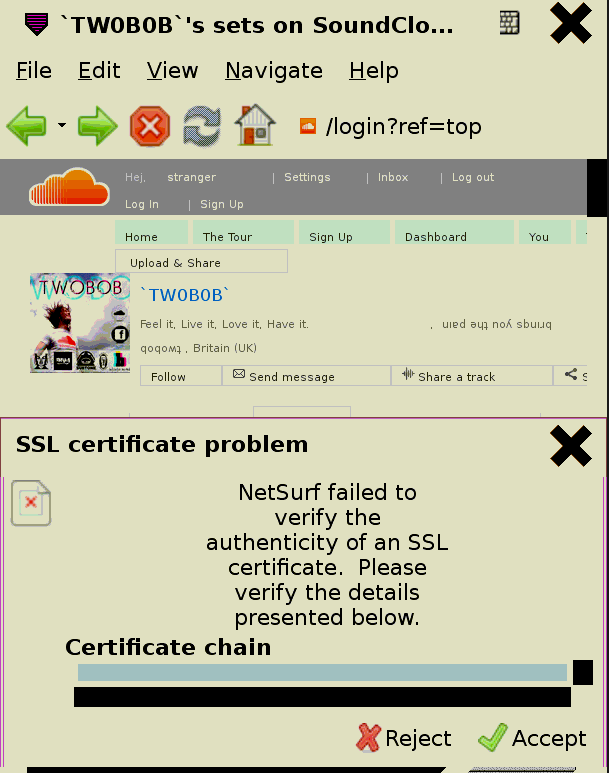Stop page loading with red X icon

[150, 126]
